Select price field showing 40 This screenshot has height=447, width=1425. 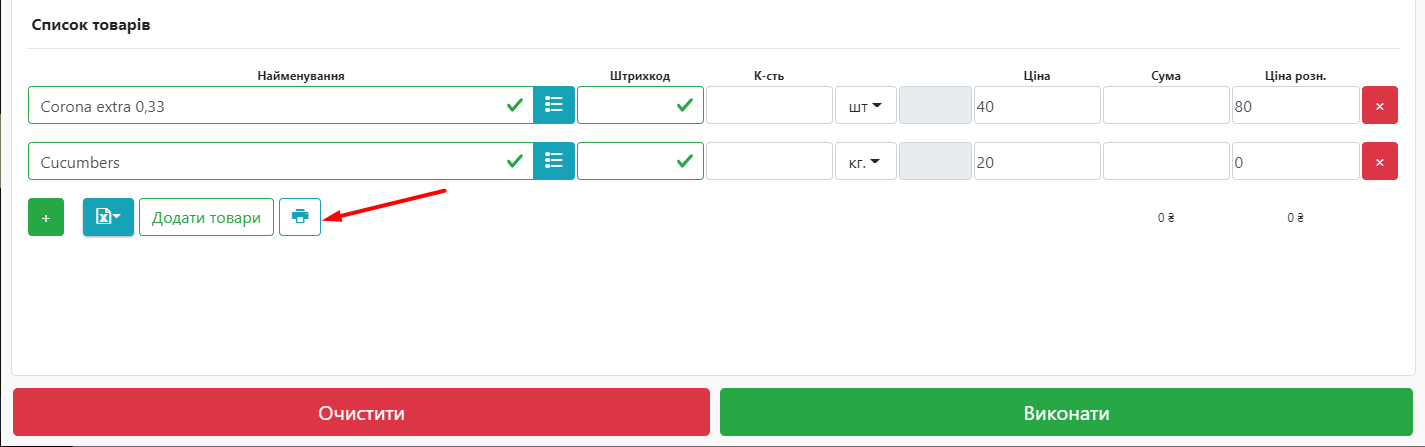pos(1037,105)
